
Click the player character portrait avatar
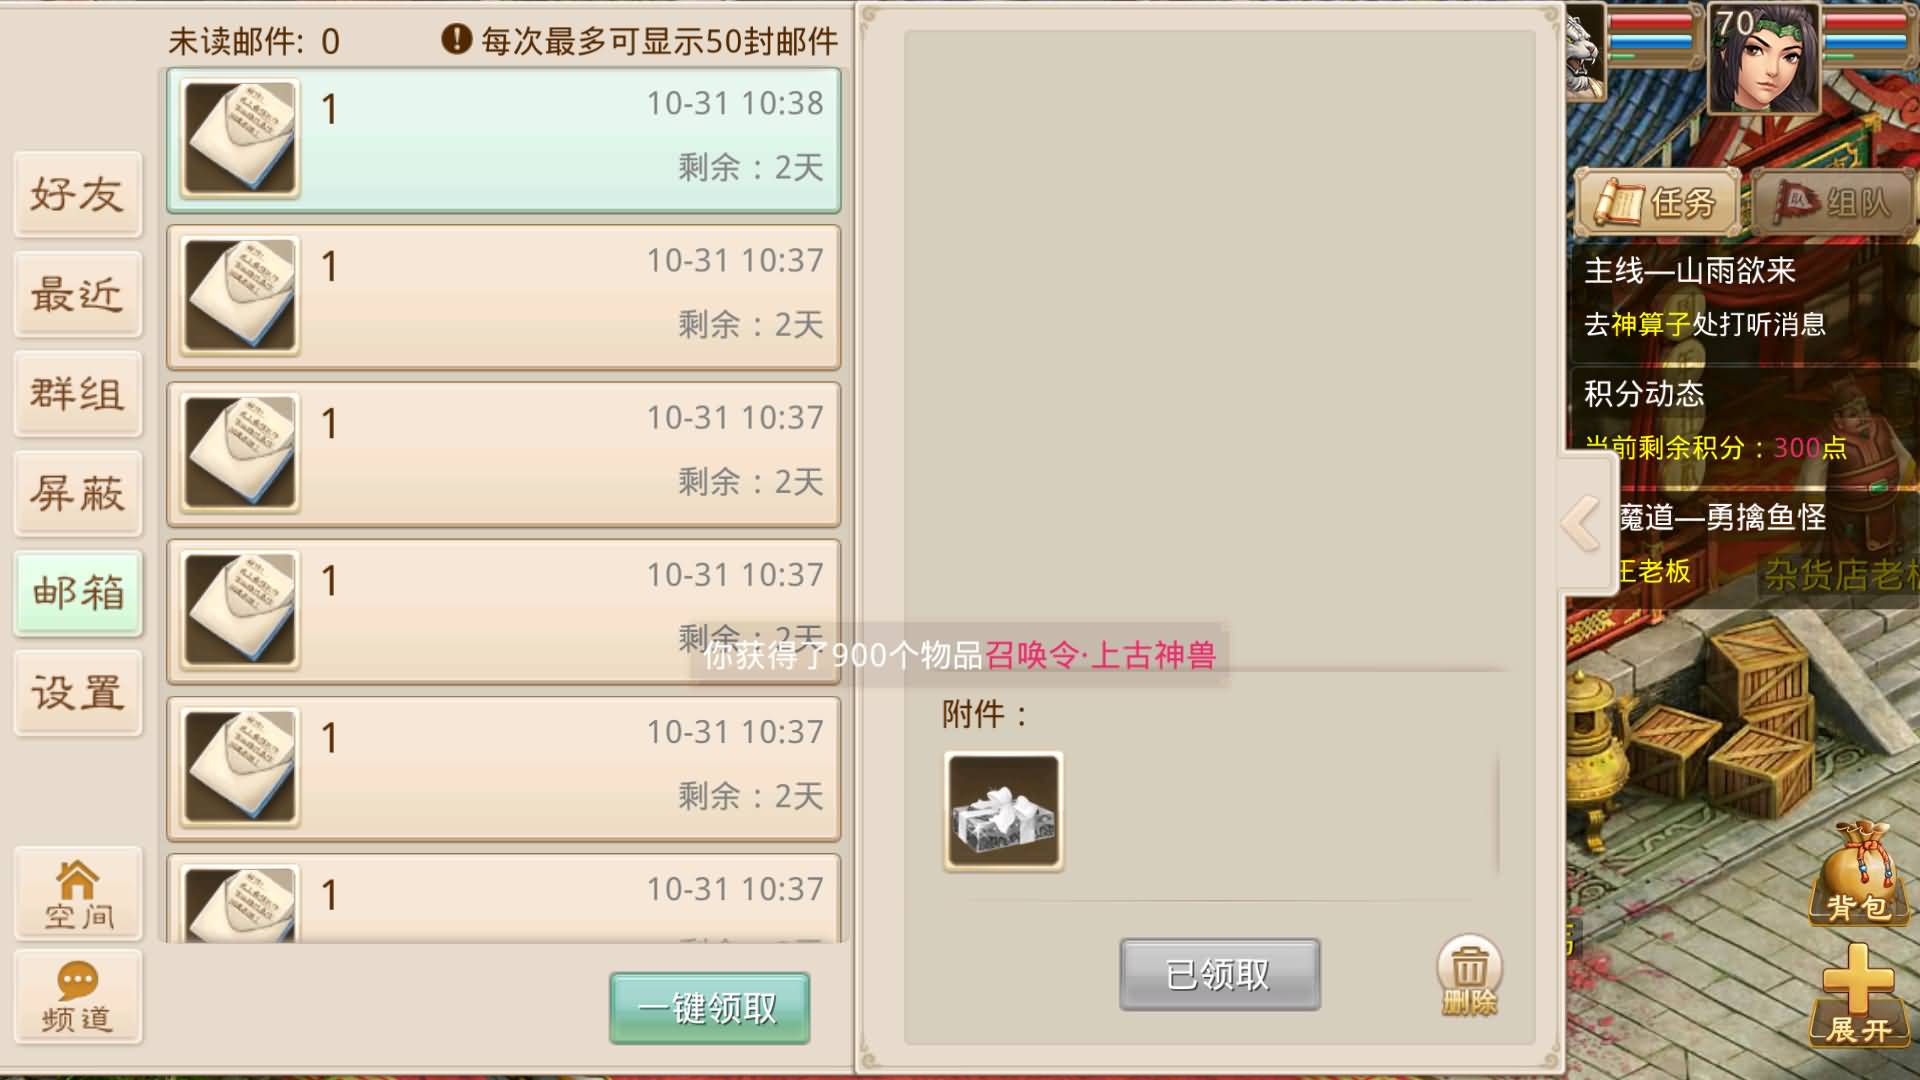[x=1763, y=57]
